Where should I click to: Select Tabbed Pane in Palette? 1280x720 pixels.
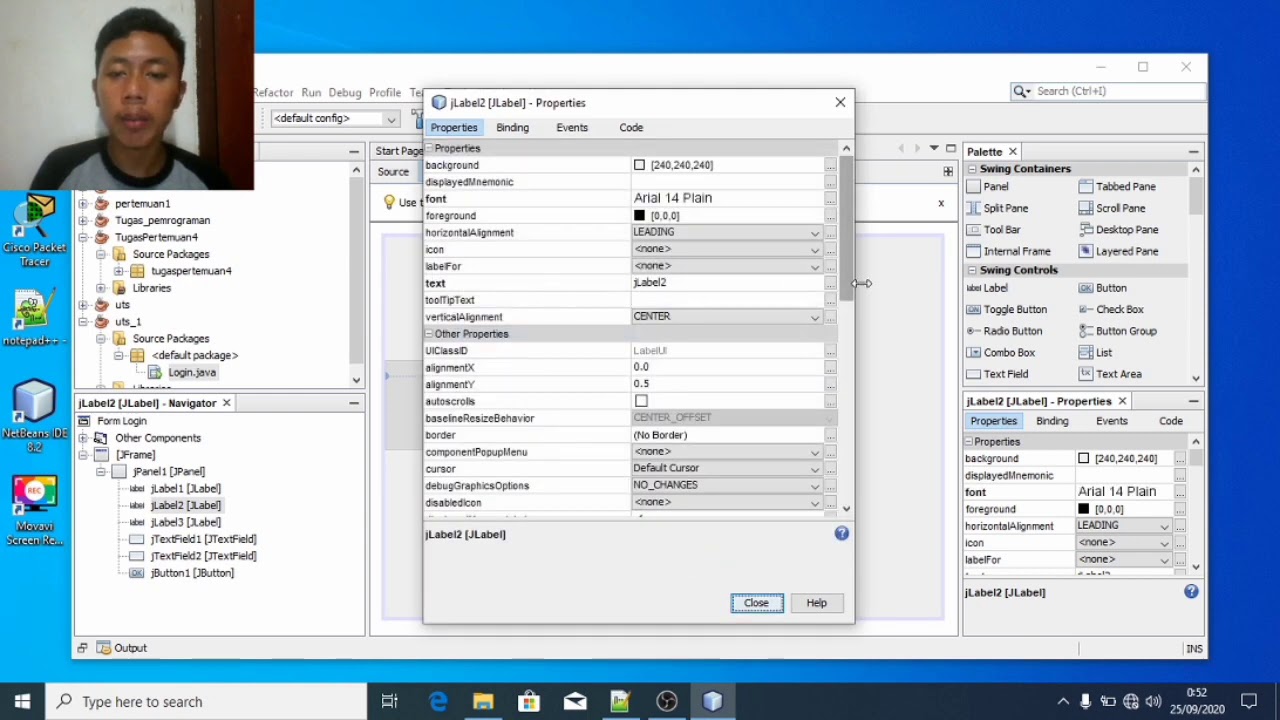pyautogui.click(x=1117, y=187)
